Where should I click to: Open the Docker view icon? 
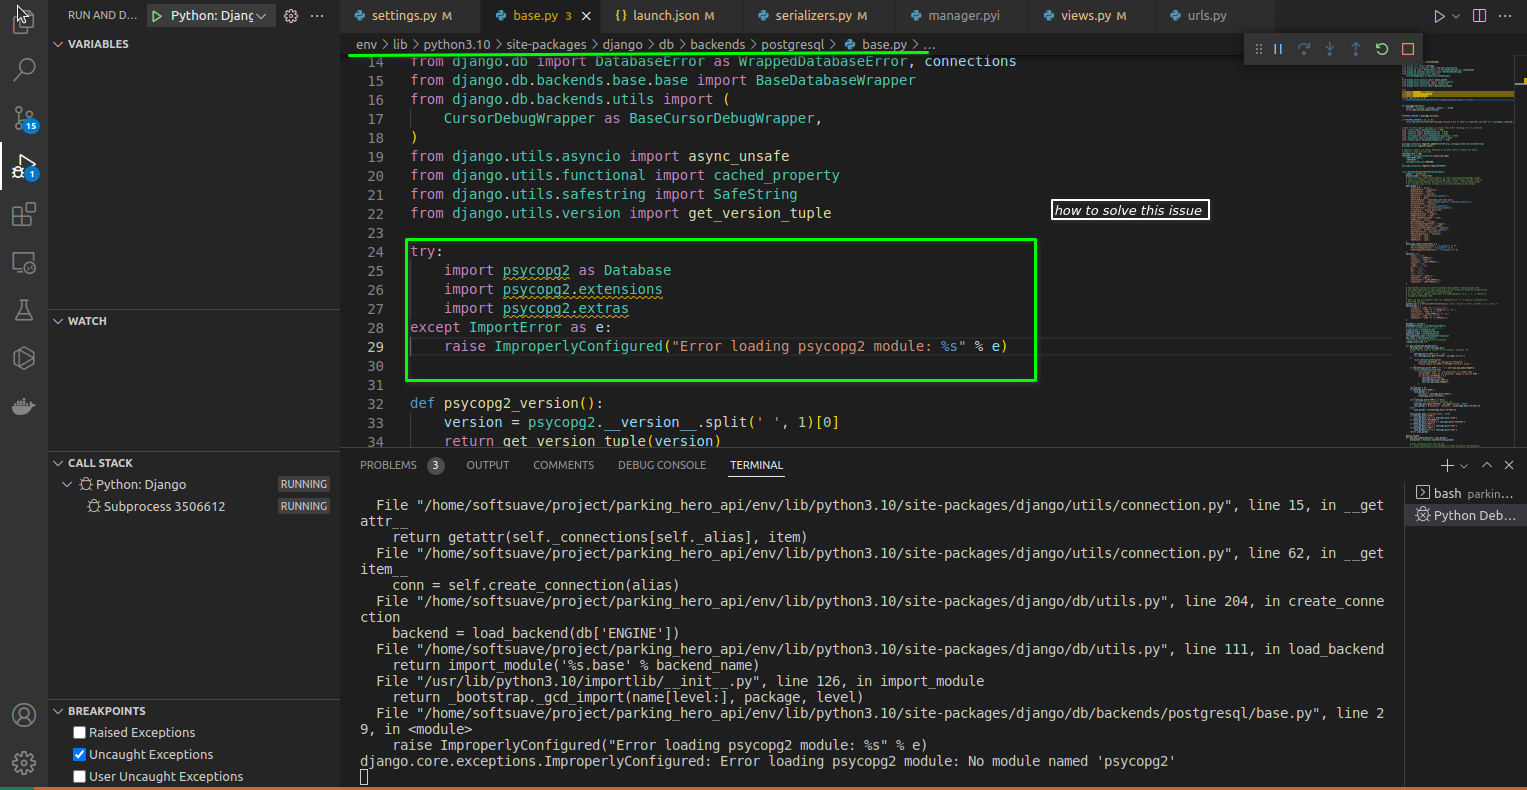[24, 406]
